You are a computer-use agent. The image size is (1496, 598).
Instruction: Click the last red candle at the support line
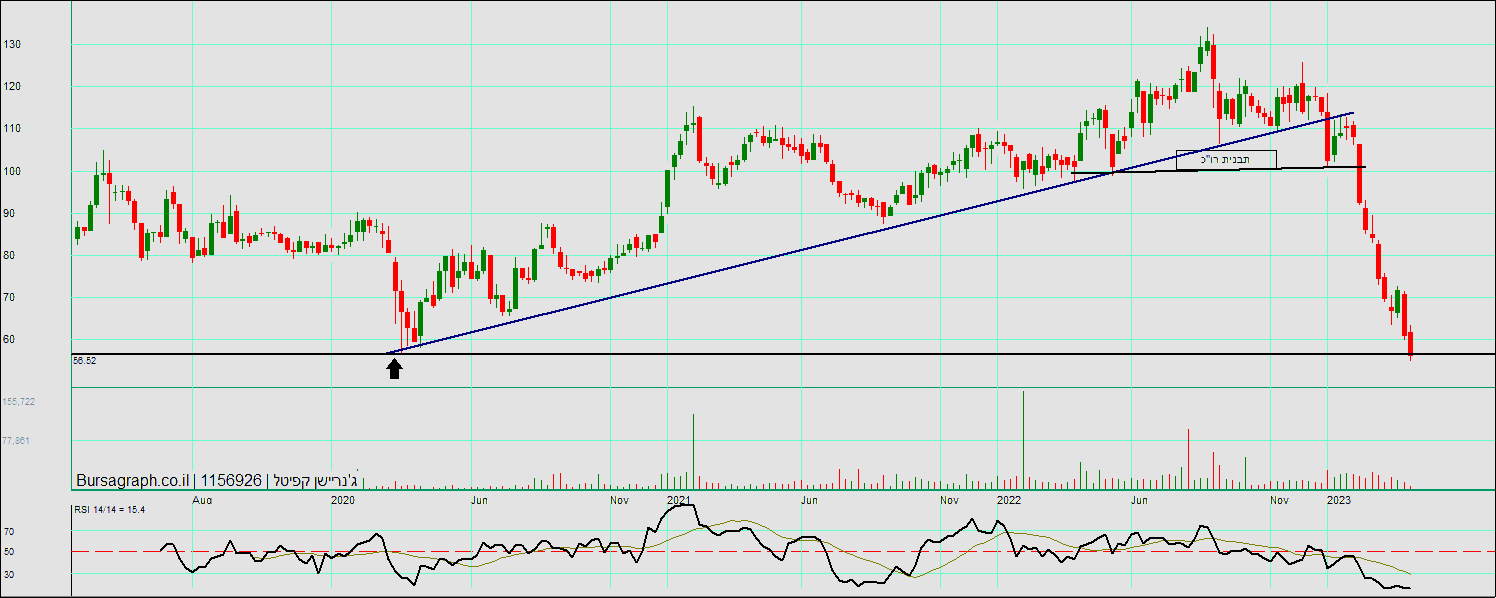tap(1411, 345)
